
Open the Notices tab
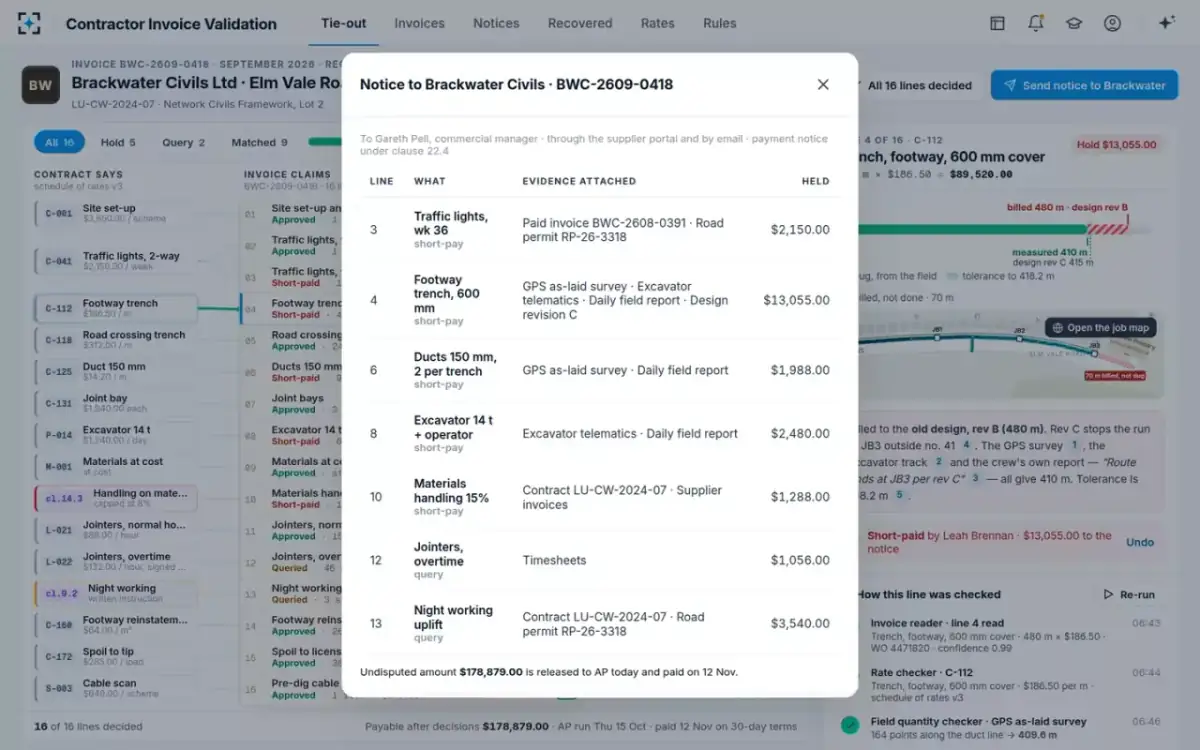point(496,23)
